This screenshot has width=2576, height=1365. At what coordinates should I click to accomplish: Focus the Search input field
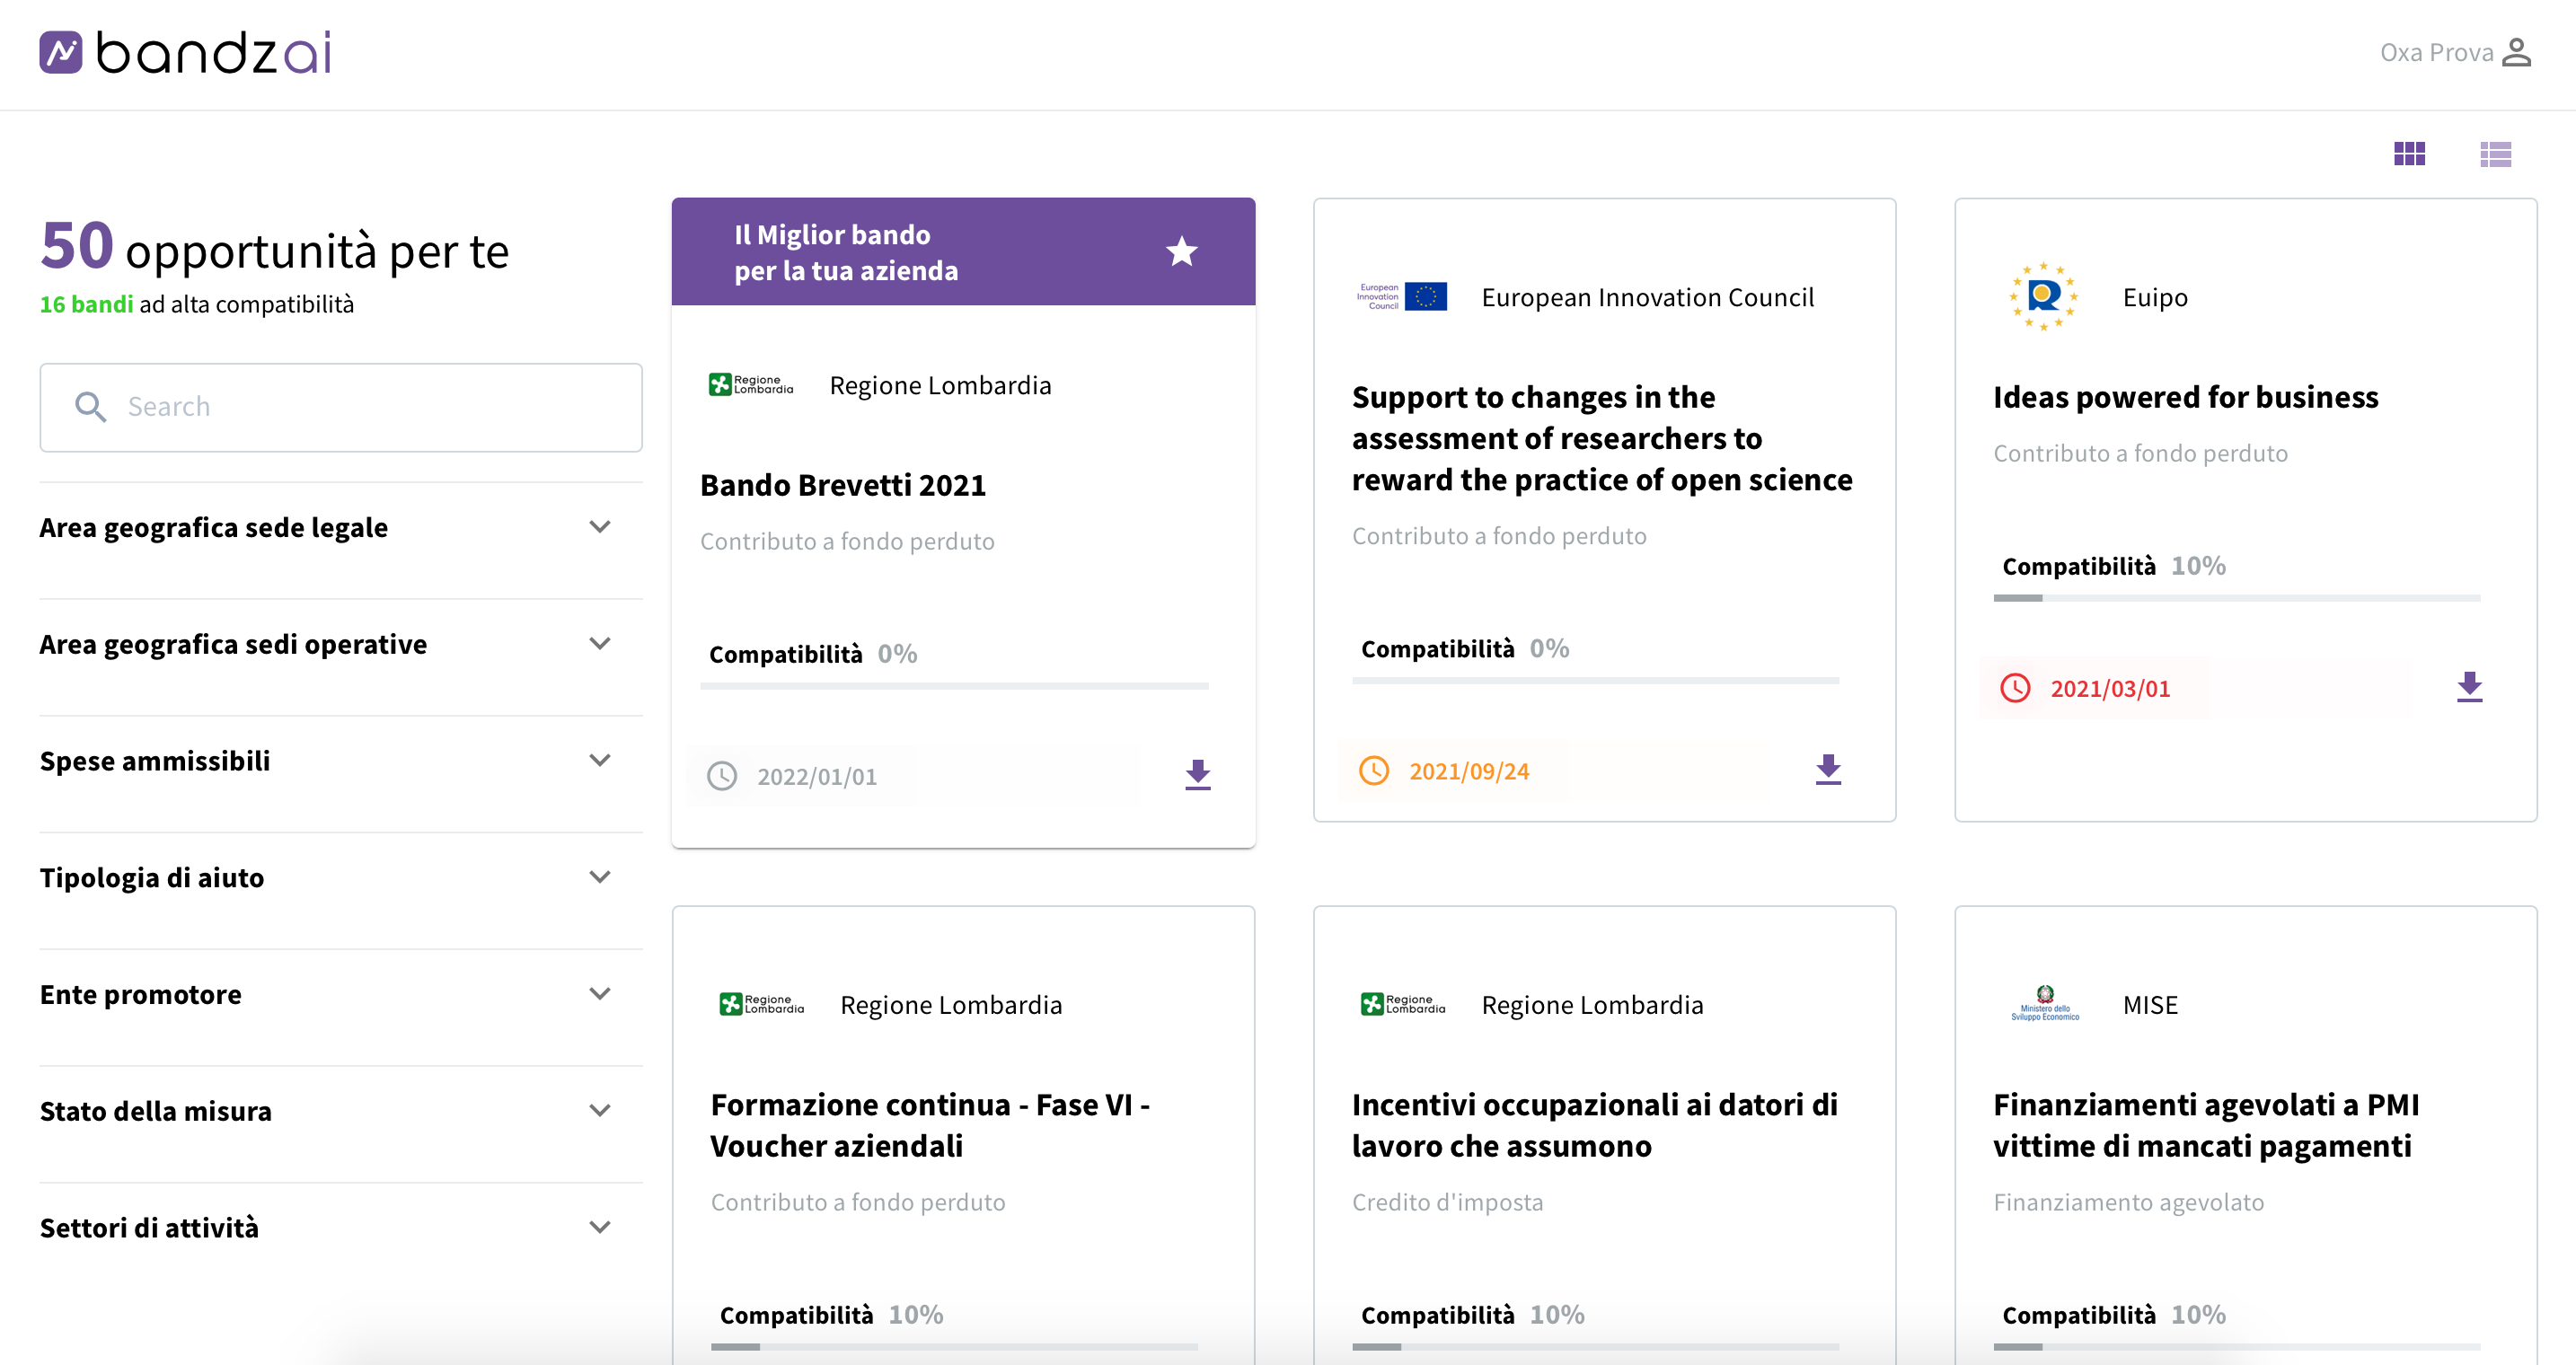click(x=340, y=407)
